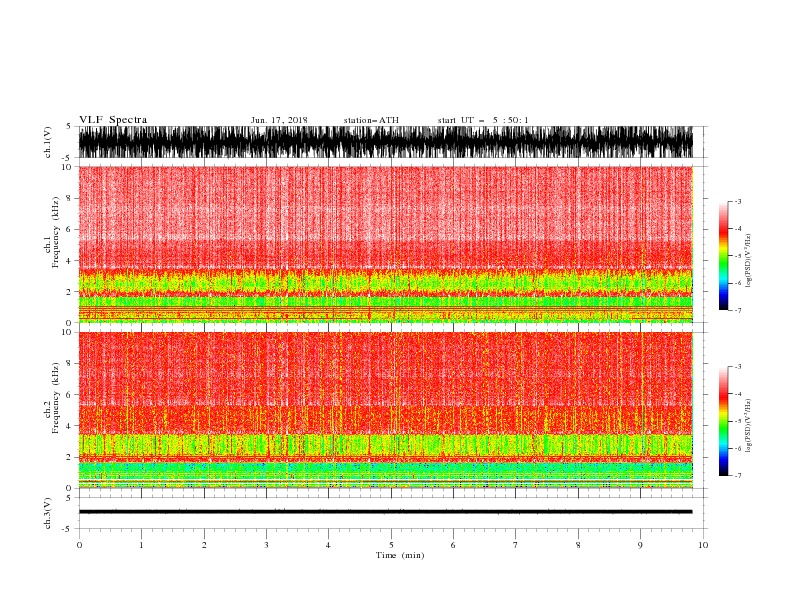Click the log(PSD) label beside ch.2 colorbar
This screenshot has width=792, height=612.
click(x=749, y=426)
